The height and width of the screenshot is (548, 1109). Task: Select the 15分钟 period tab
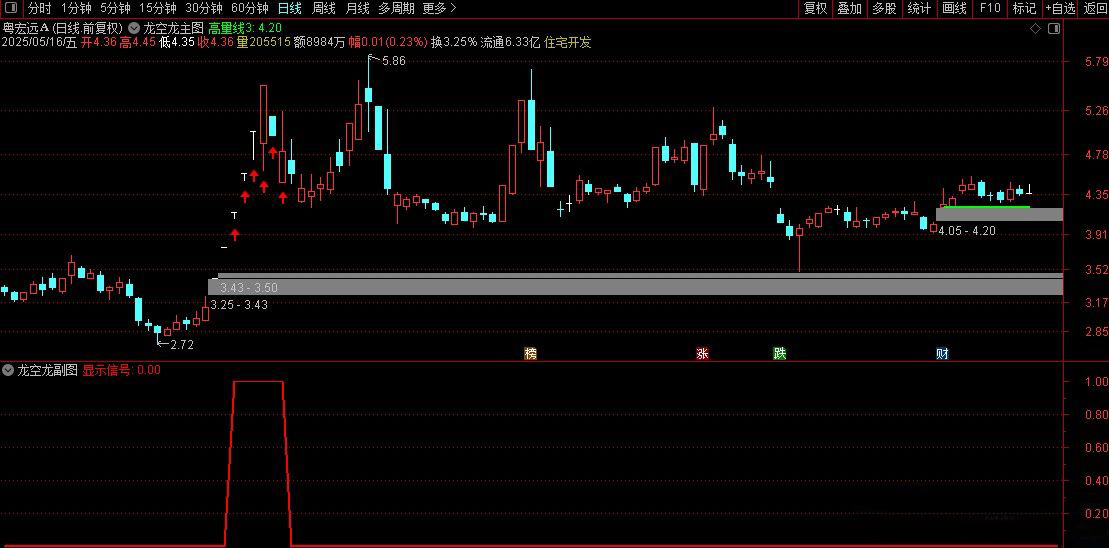[157, 8]
